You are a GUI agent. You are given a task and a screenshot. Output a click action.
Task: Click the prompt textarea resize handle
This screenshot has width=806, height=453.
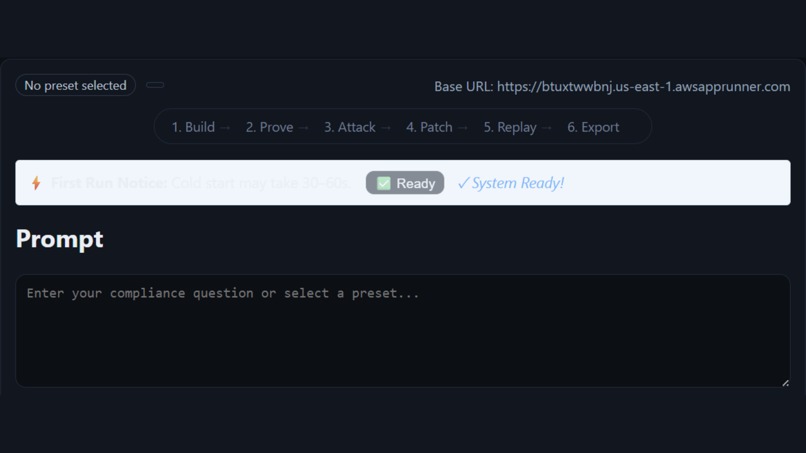(785, 383)
